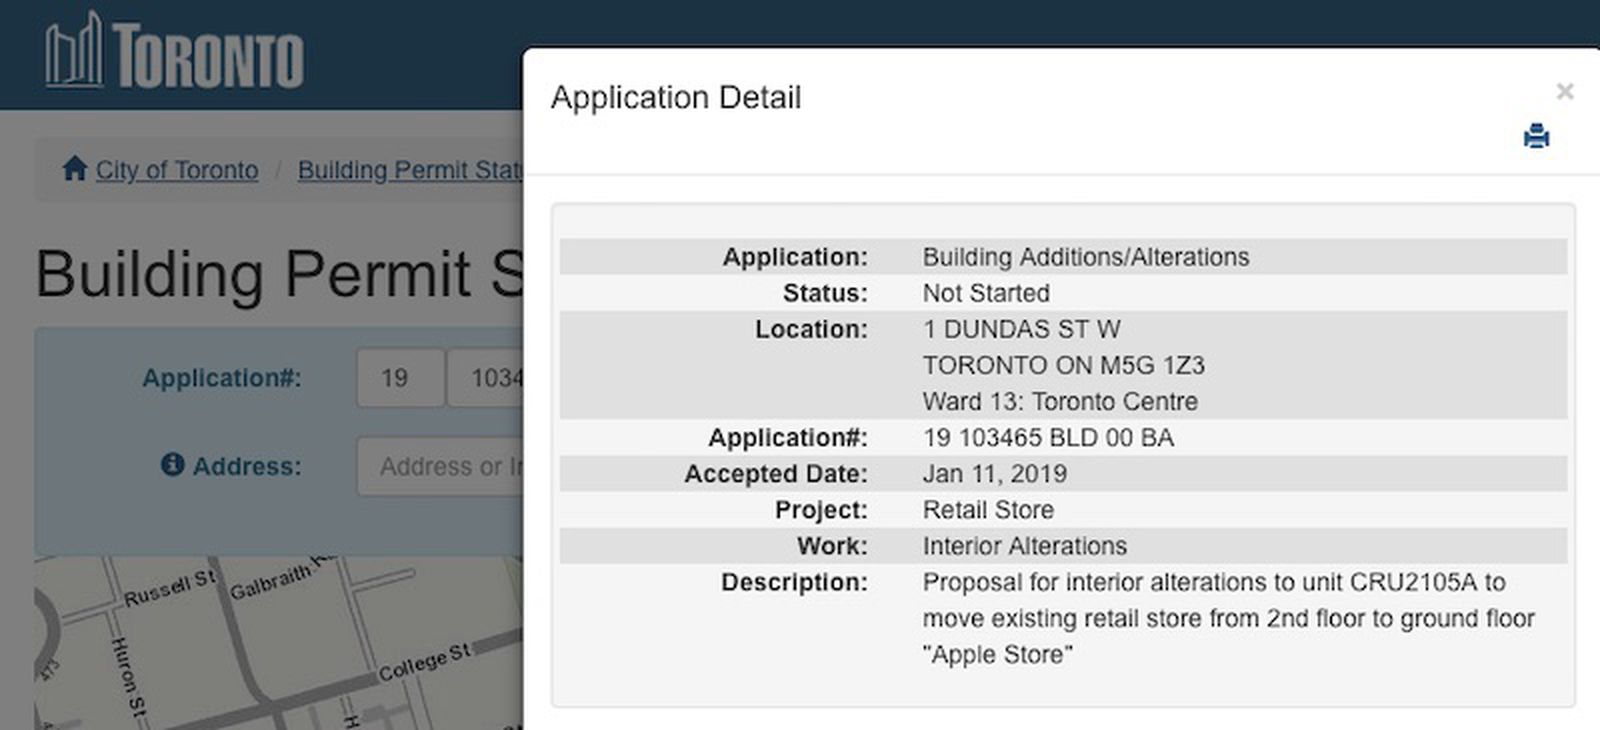The image size is (1600, 730).
Task: Click the 1 DUNDAS ST W location line
Action: pos(1020,329)
